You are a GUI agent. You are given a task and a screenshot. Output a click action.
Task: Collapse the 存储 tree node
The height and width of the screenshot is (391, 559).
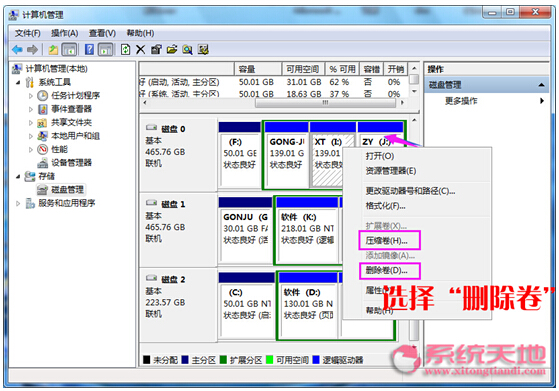point(18,176)
